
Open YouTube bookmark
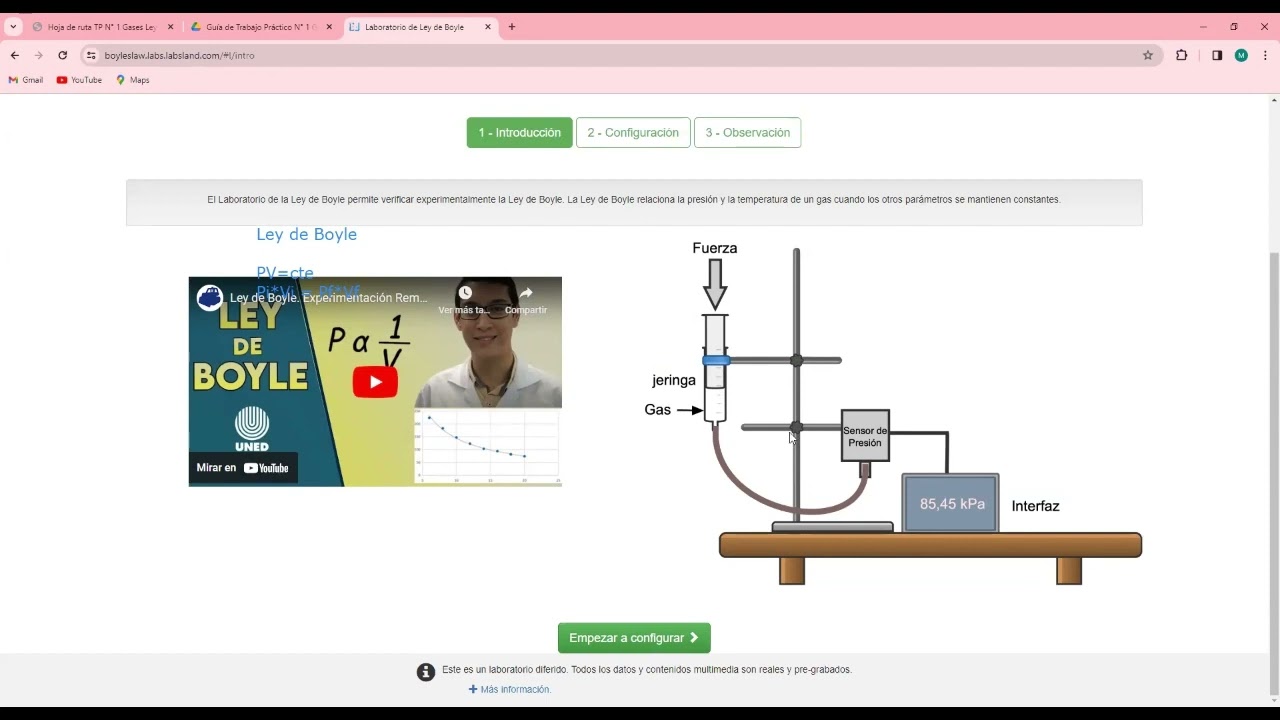[x=79, y=80]
